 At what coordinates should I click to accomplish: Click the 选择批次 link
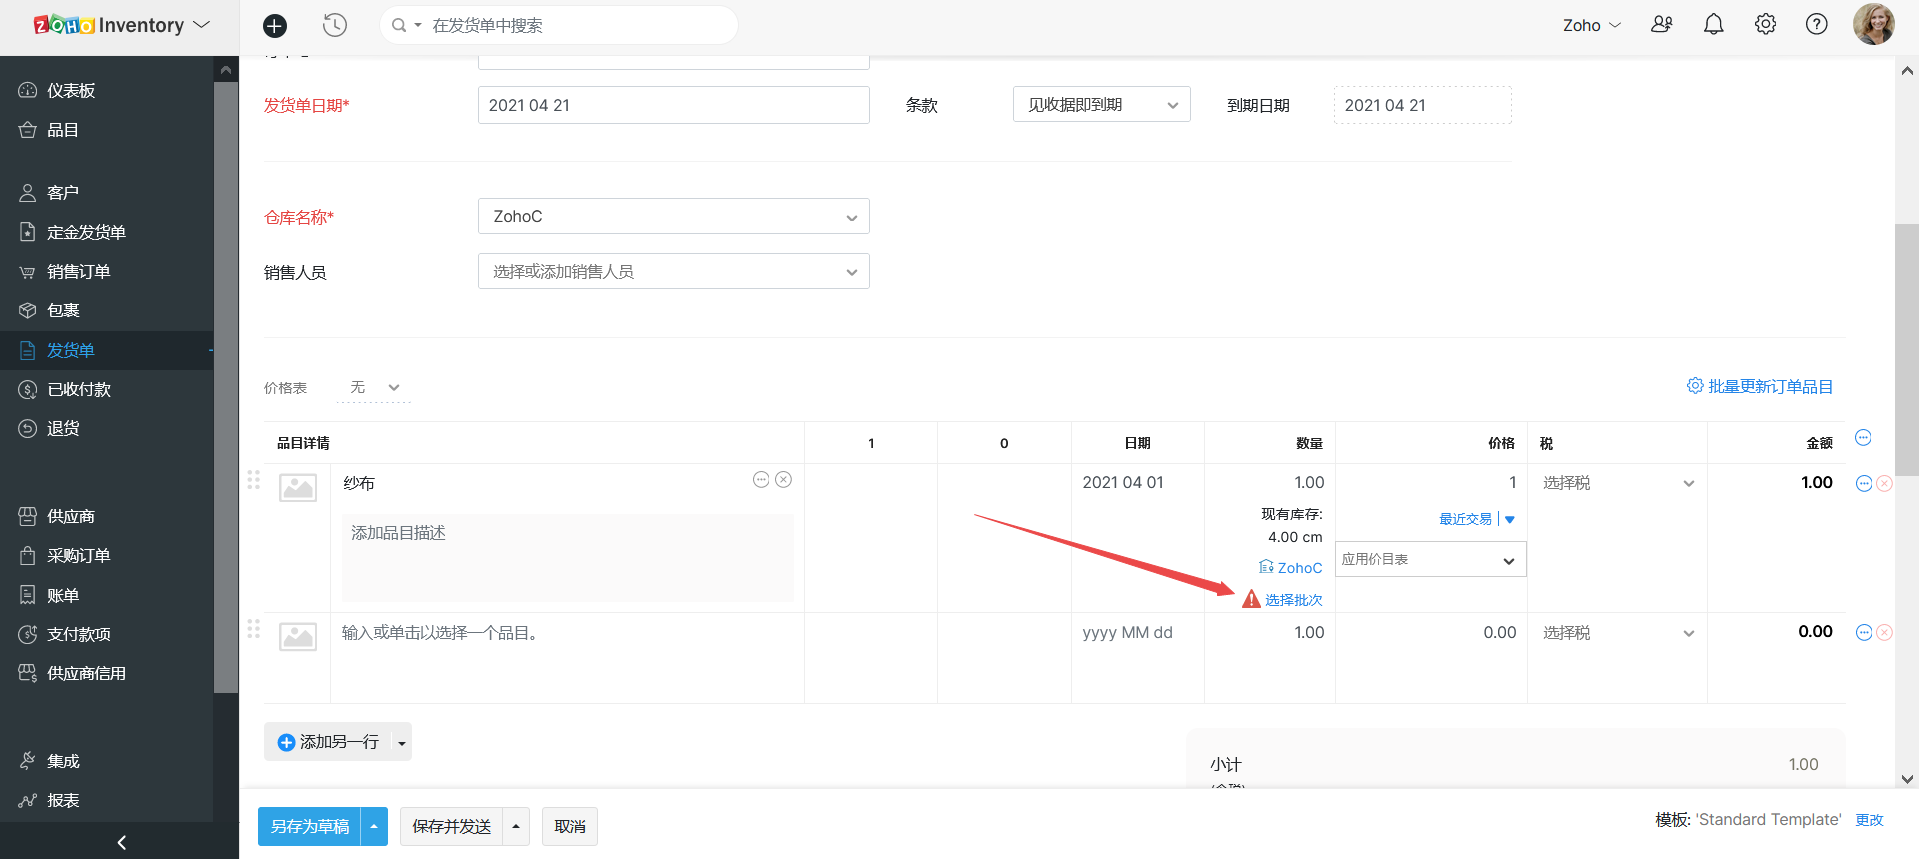point(1293,600)
